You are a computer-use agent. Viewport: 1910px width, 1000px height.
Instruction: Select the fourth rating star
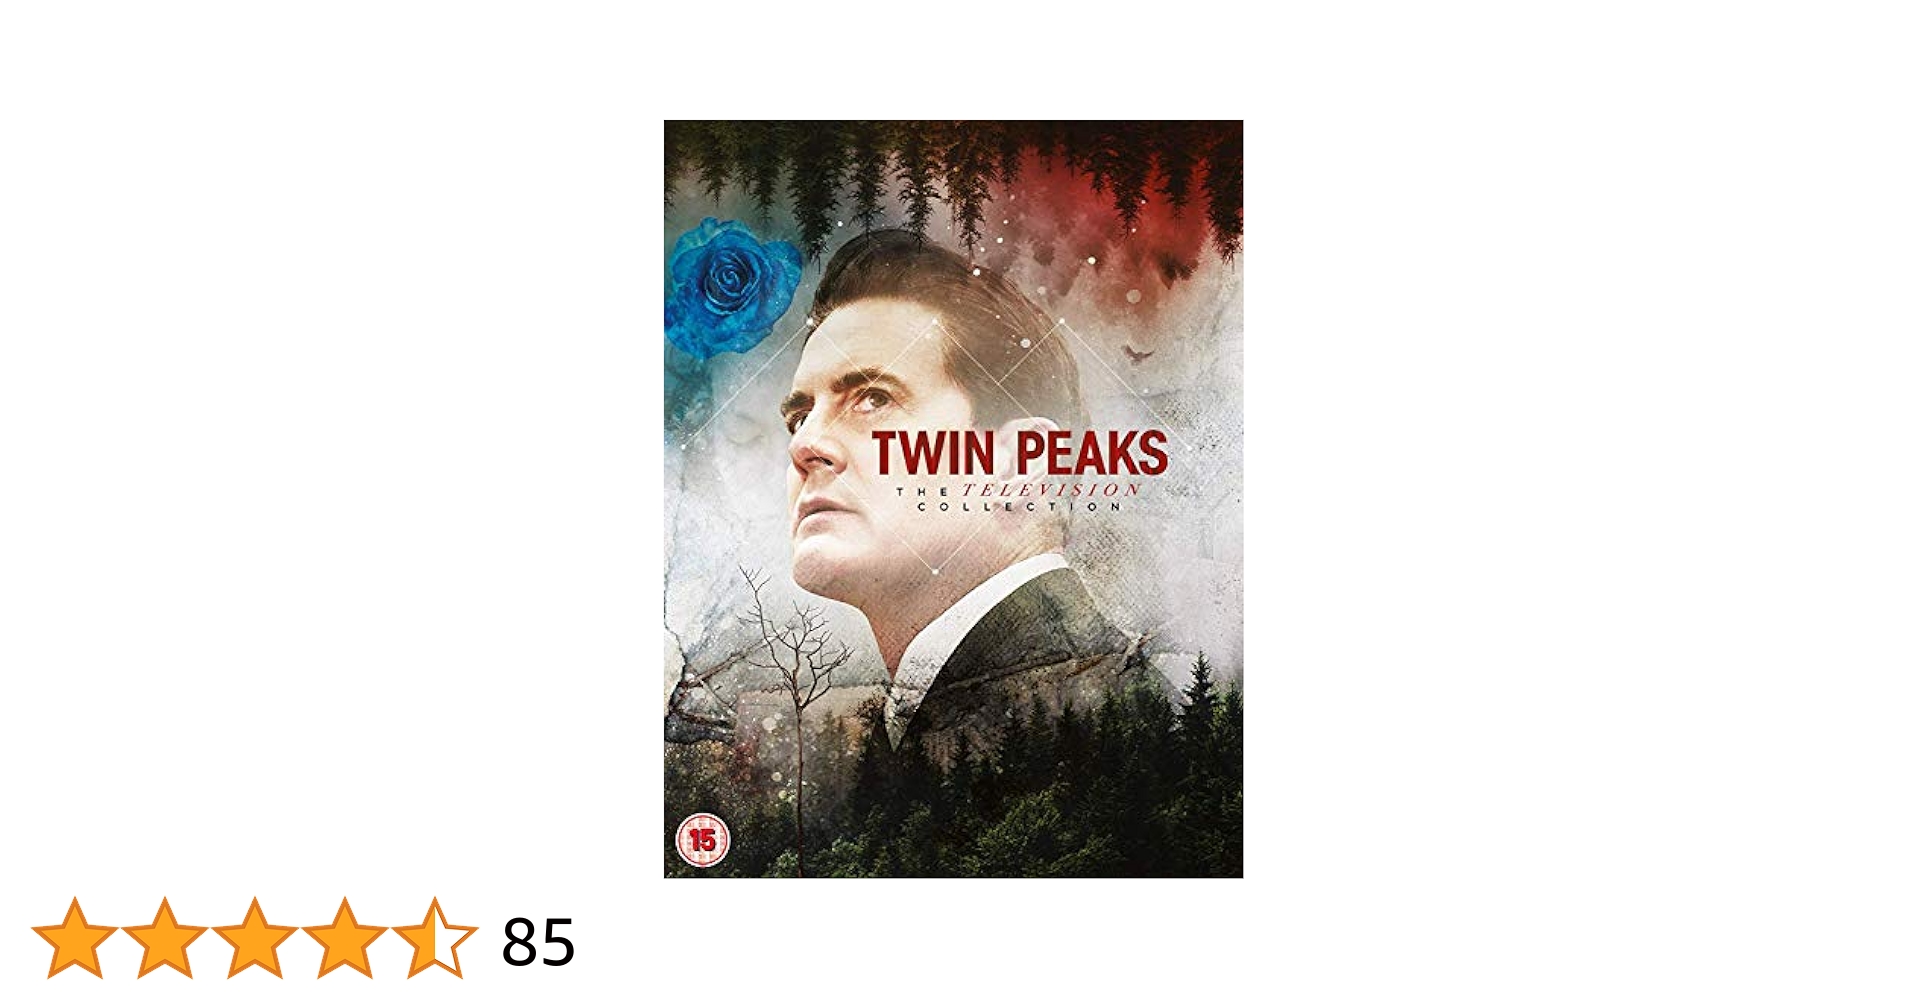(345, 938)
